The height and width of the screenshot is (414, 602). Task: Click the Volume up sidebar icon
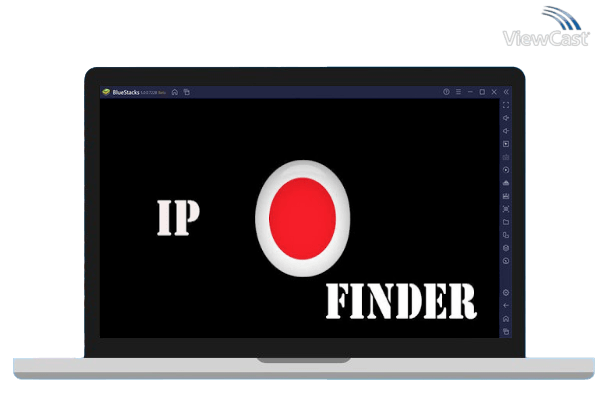[x=506, y=118]
